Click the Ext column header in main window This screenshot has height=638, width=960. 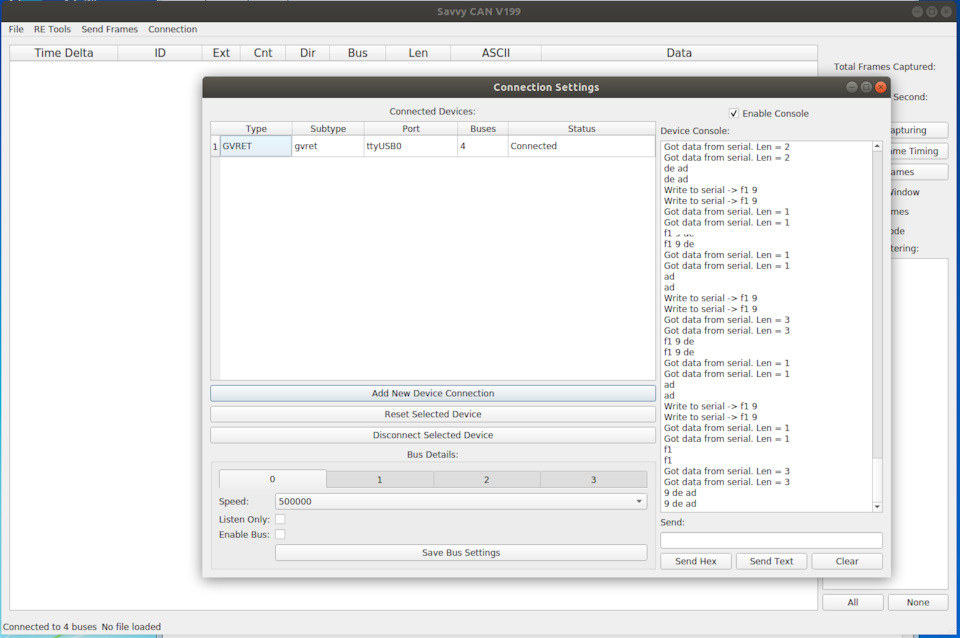(x=221, y=53)
